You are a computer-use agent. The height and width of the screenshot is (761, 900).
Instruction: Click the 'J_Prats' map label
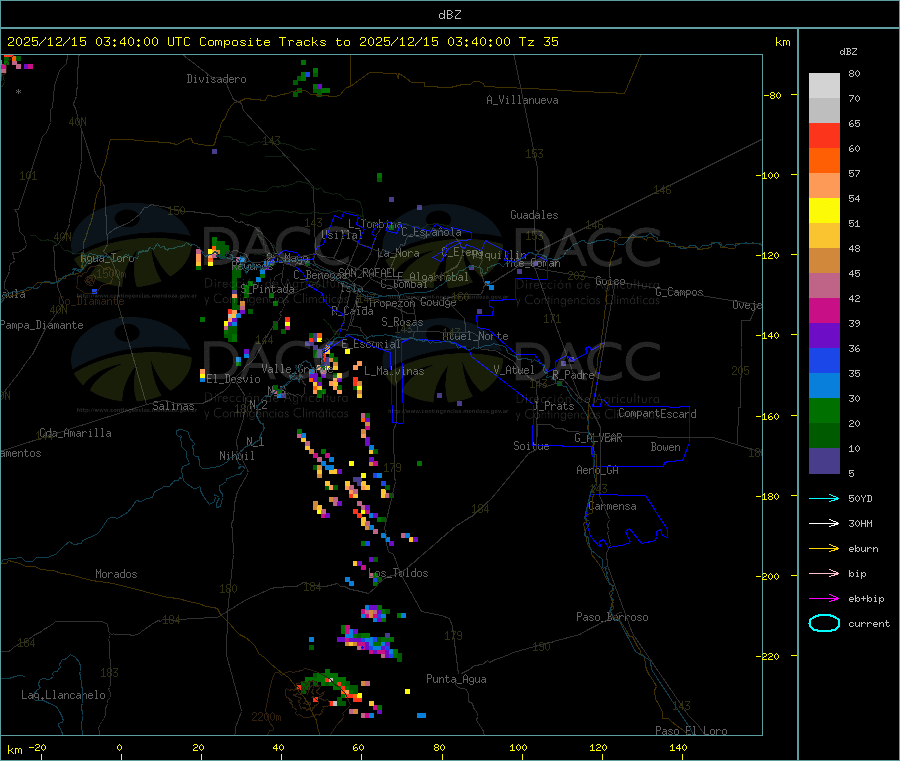click(553, 406)
